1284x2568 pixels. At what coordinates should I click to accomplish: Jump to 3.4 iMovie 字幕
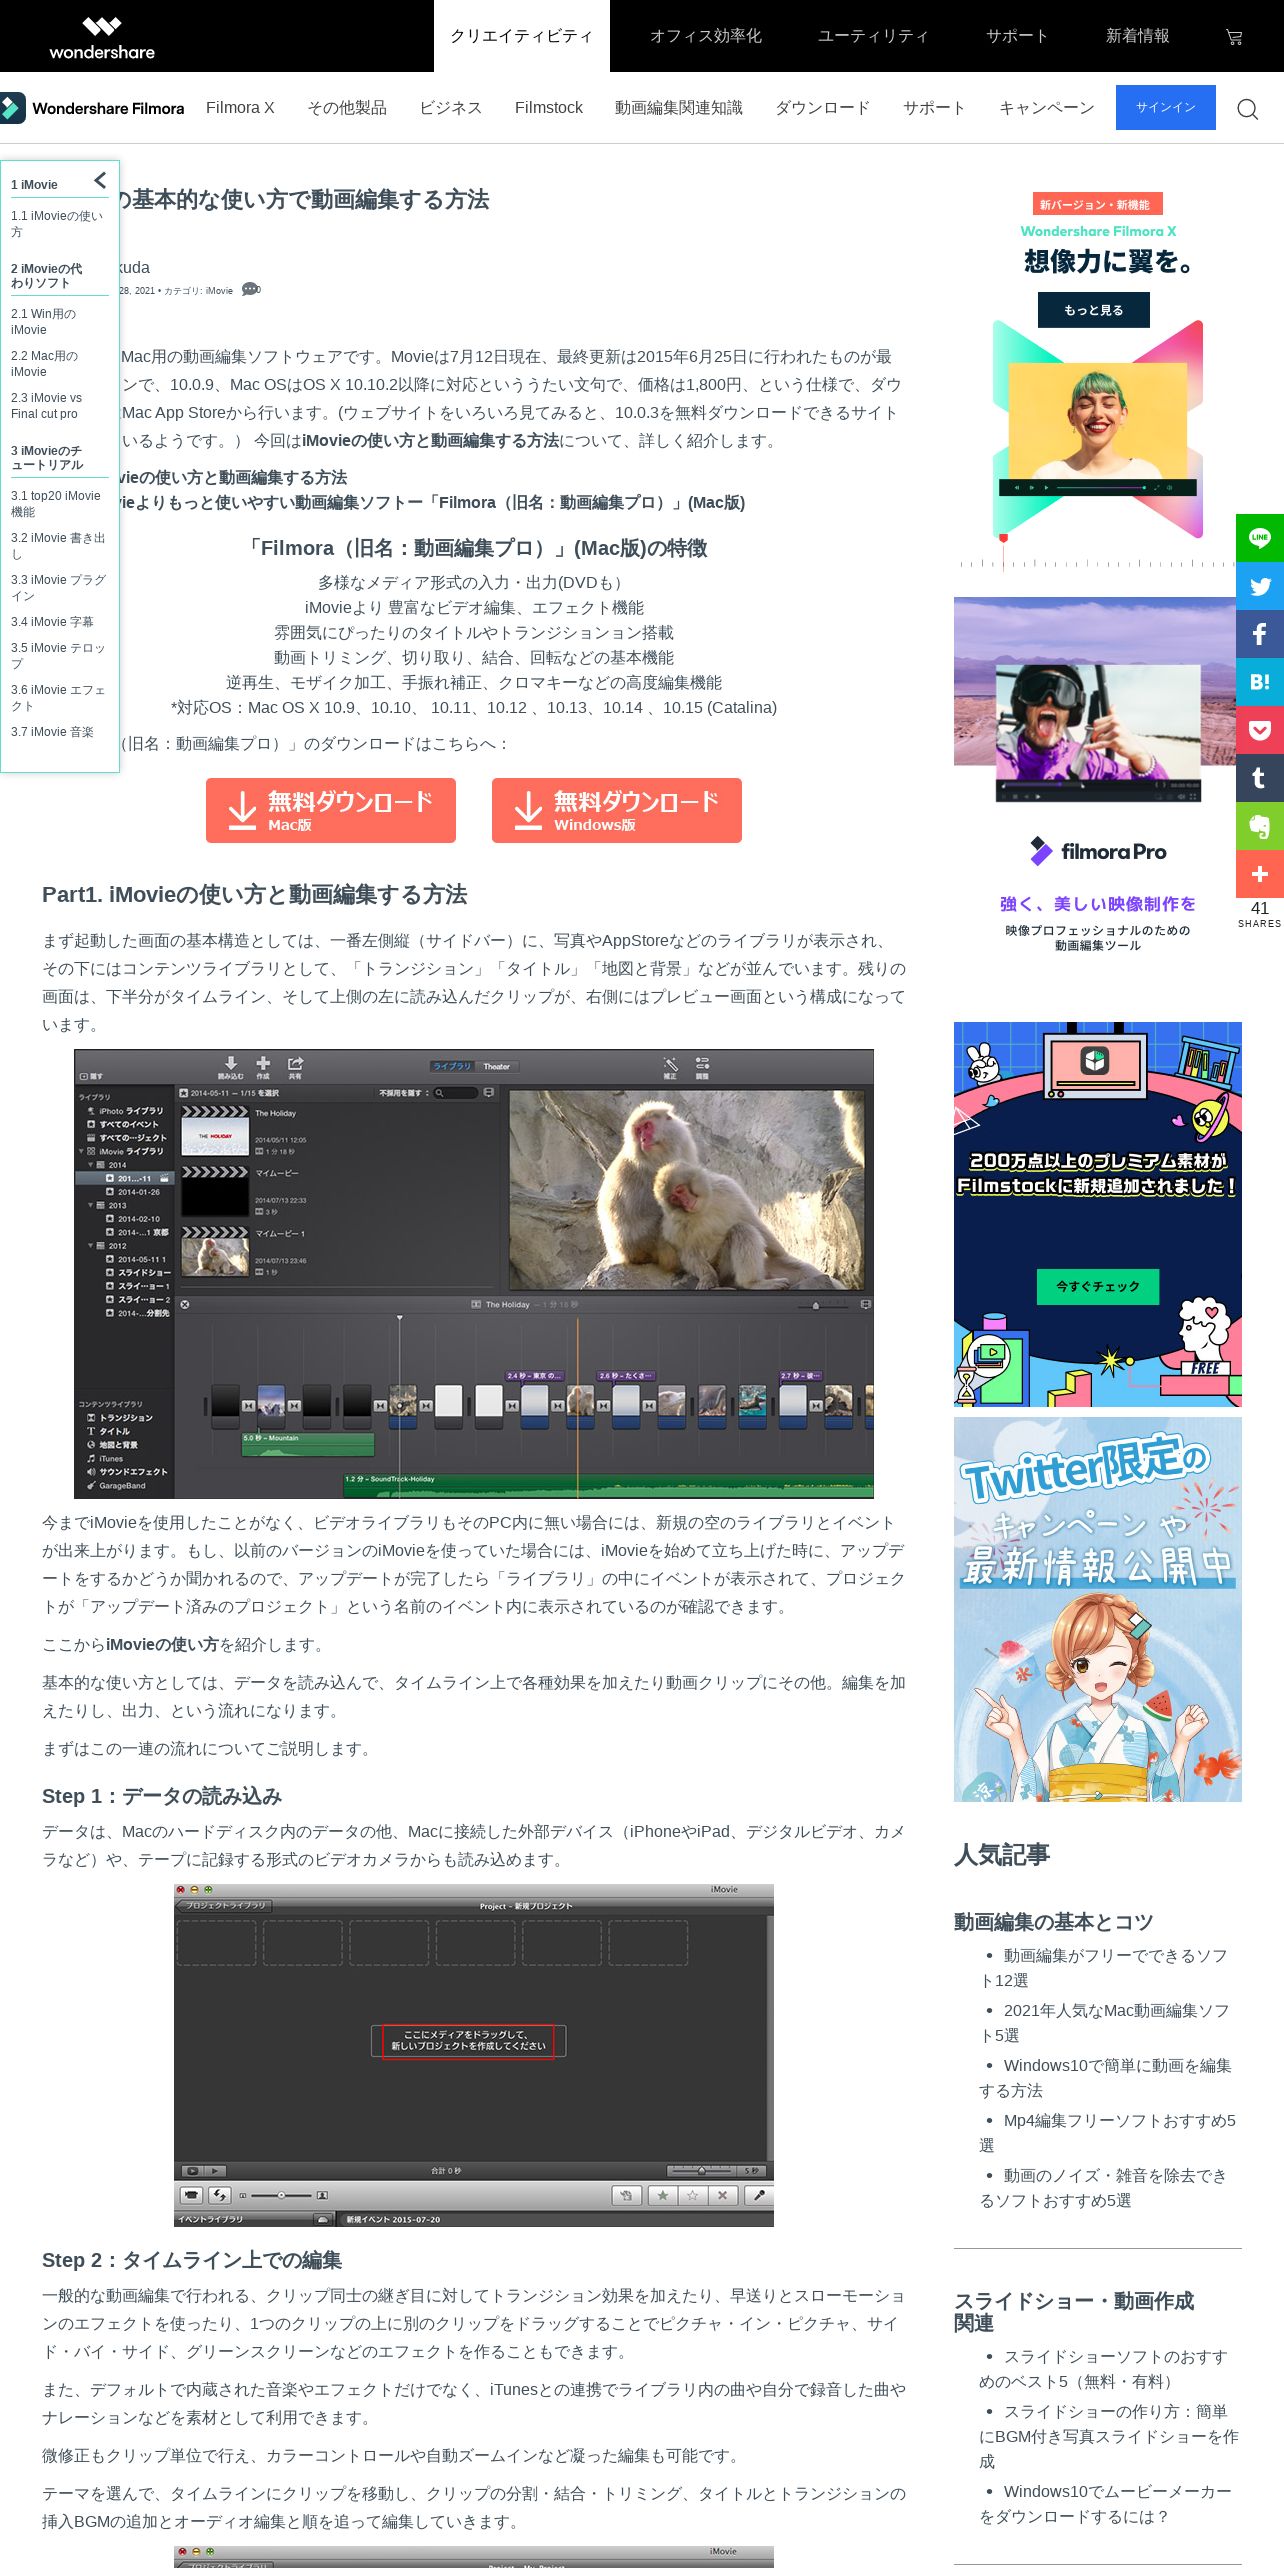click(52, 622)
